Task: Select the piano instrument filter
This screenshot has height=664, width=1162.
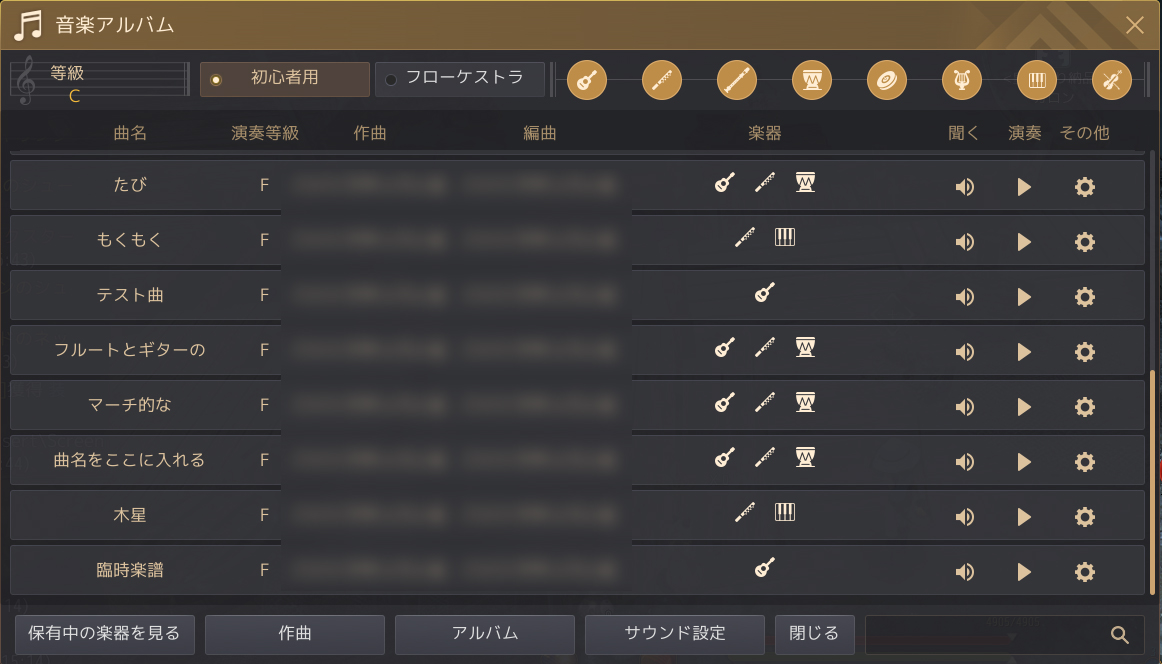Action: [x=1037, y=80]
